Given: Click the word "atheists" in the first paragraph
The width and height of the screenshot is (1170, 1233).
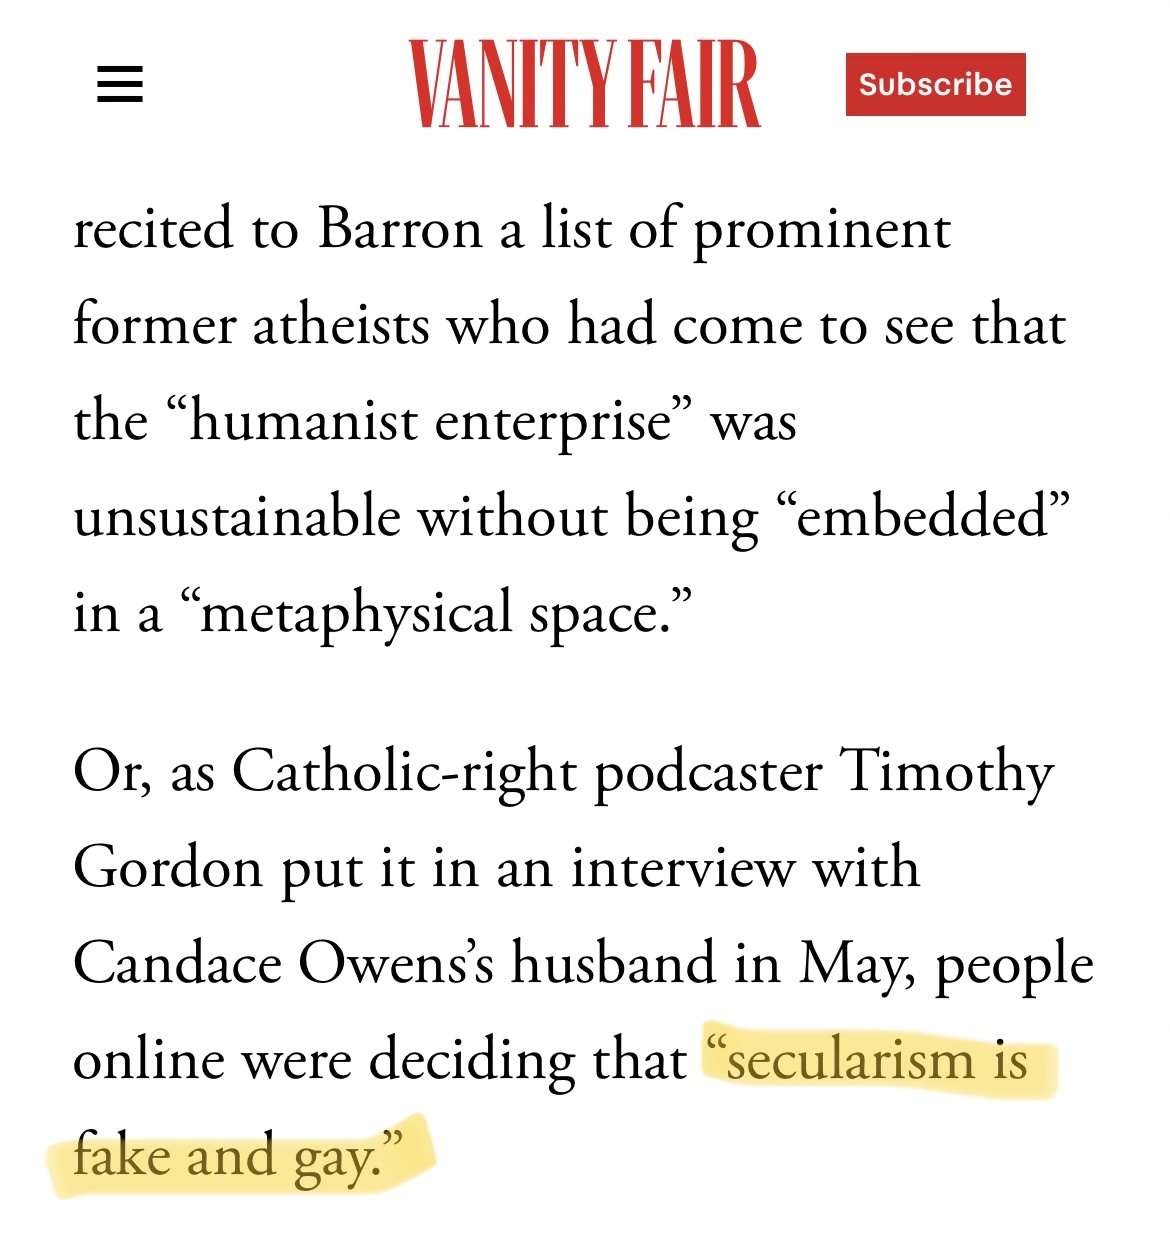Looking at the screenshot, I should tap(340, 326).
